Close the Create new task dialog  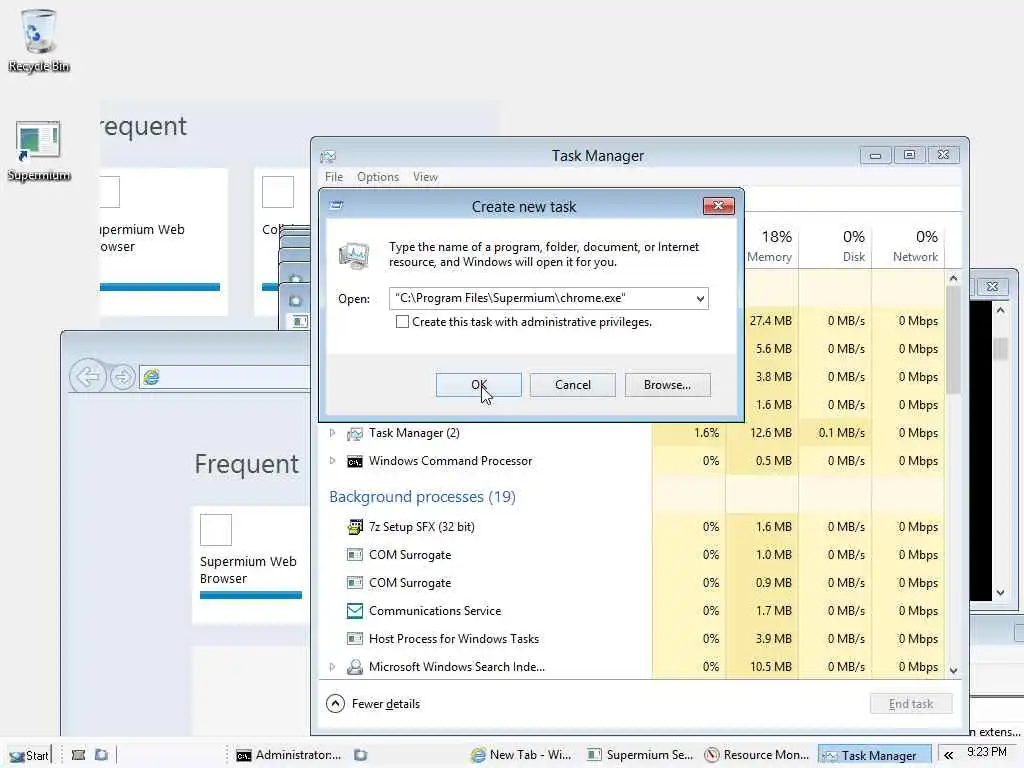pos(718,206)
